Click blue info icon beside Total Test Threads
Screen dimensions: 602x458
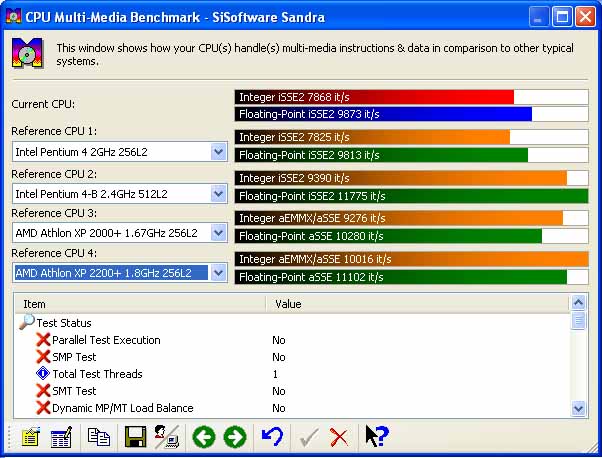43,373
